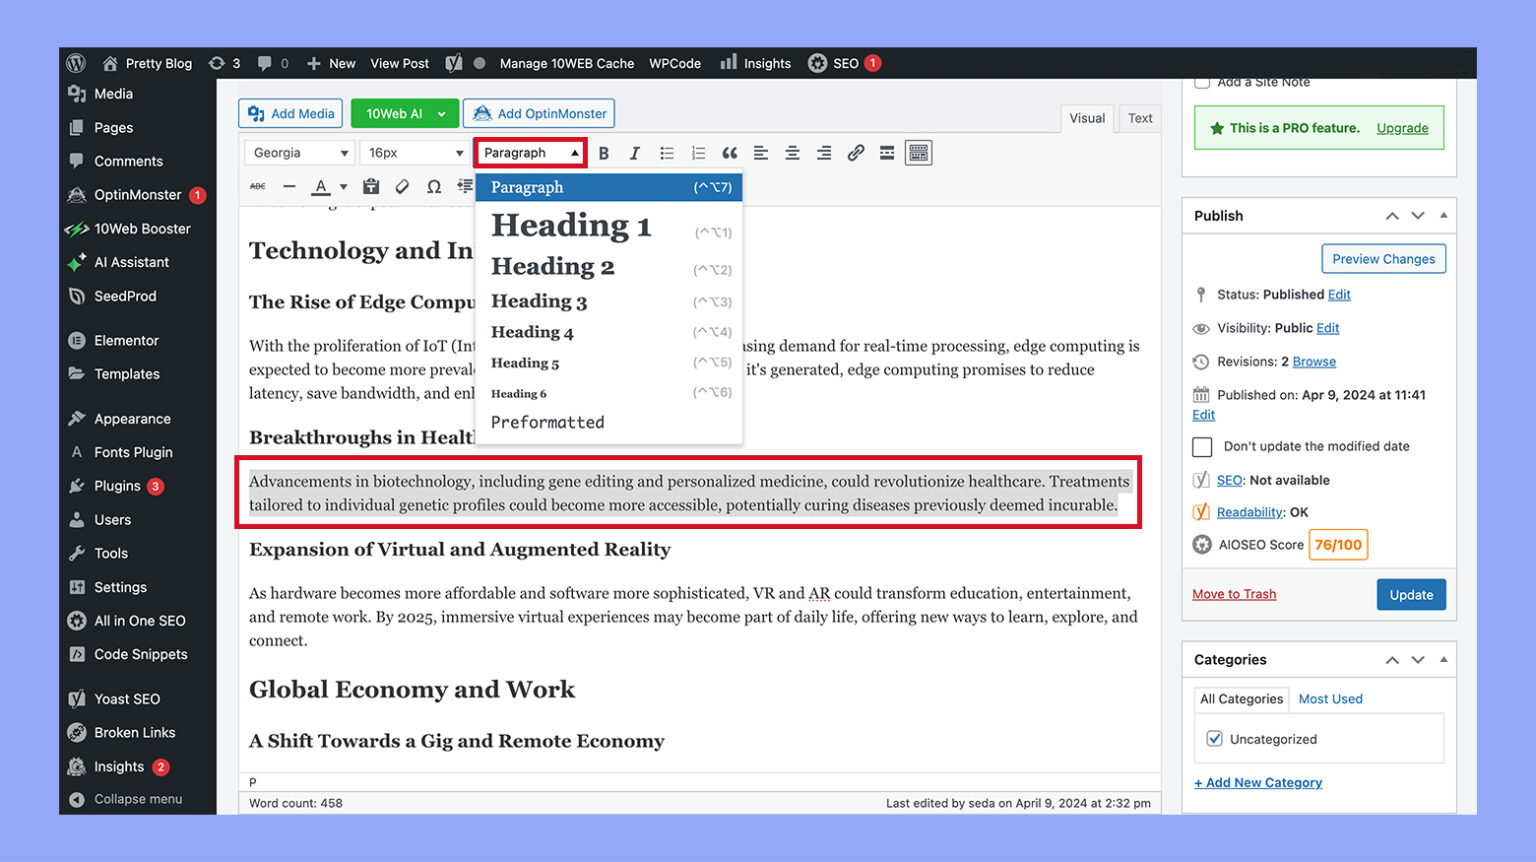
Task: Insert a special character symbol
Action: 433,186
